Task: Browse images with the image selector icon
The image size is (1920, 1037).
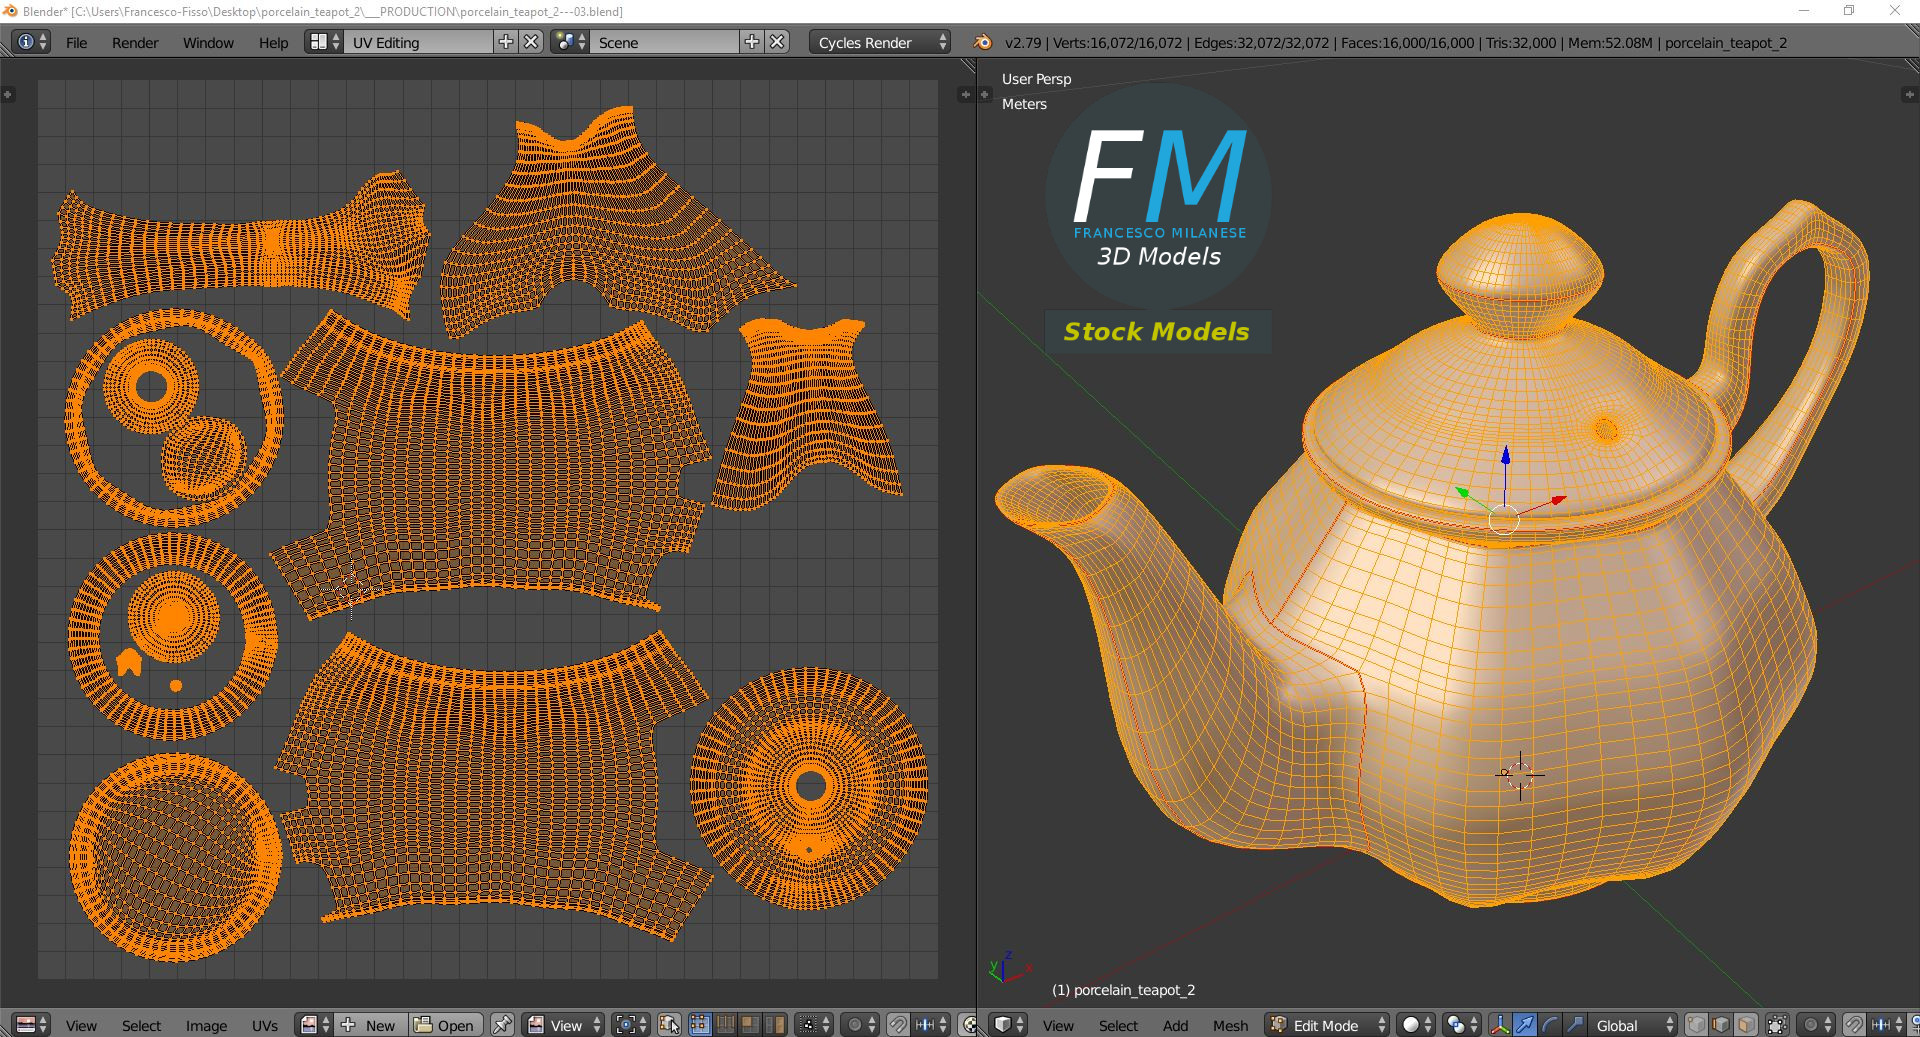Action: [x=314, y=1025]
